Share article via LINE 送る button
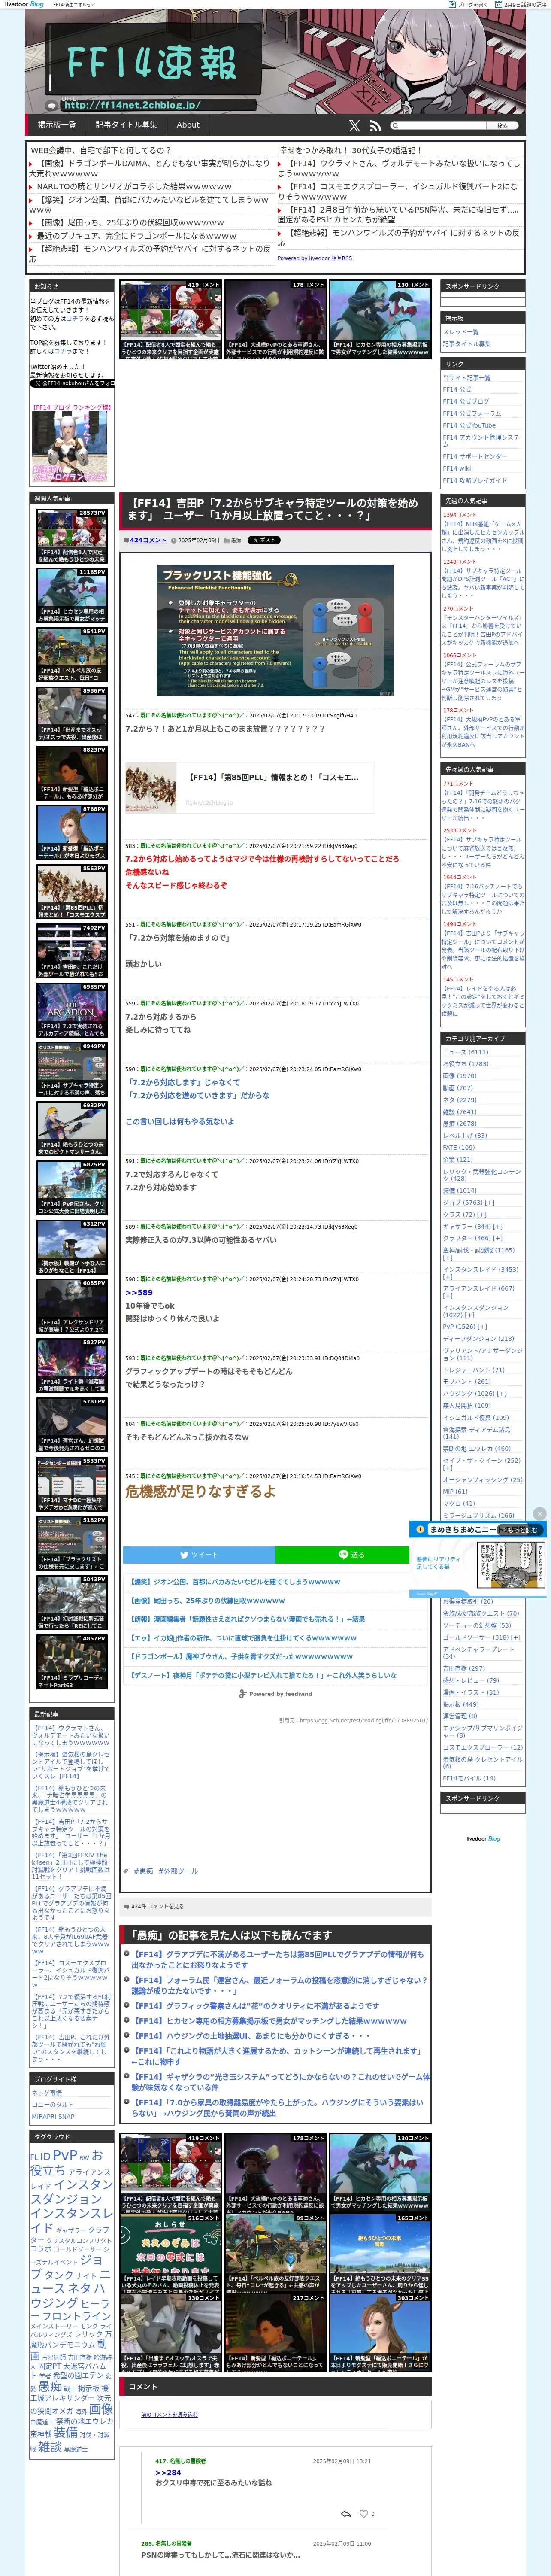This screenshot has height=2576, width=551. [x=352, y=1554]
